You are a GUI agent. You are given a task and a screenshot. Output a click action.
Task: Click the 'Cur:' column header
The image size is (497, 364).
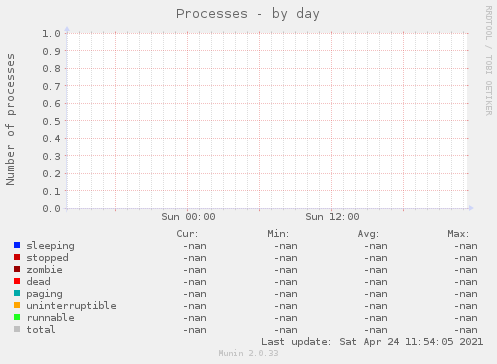coord(187,234)
